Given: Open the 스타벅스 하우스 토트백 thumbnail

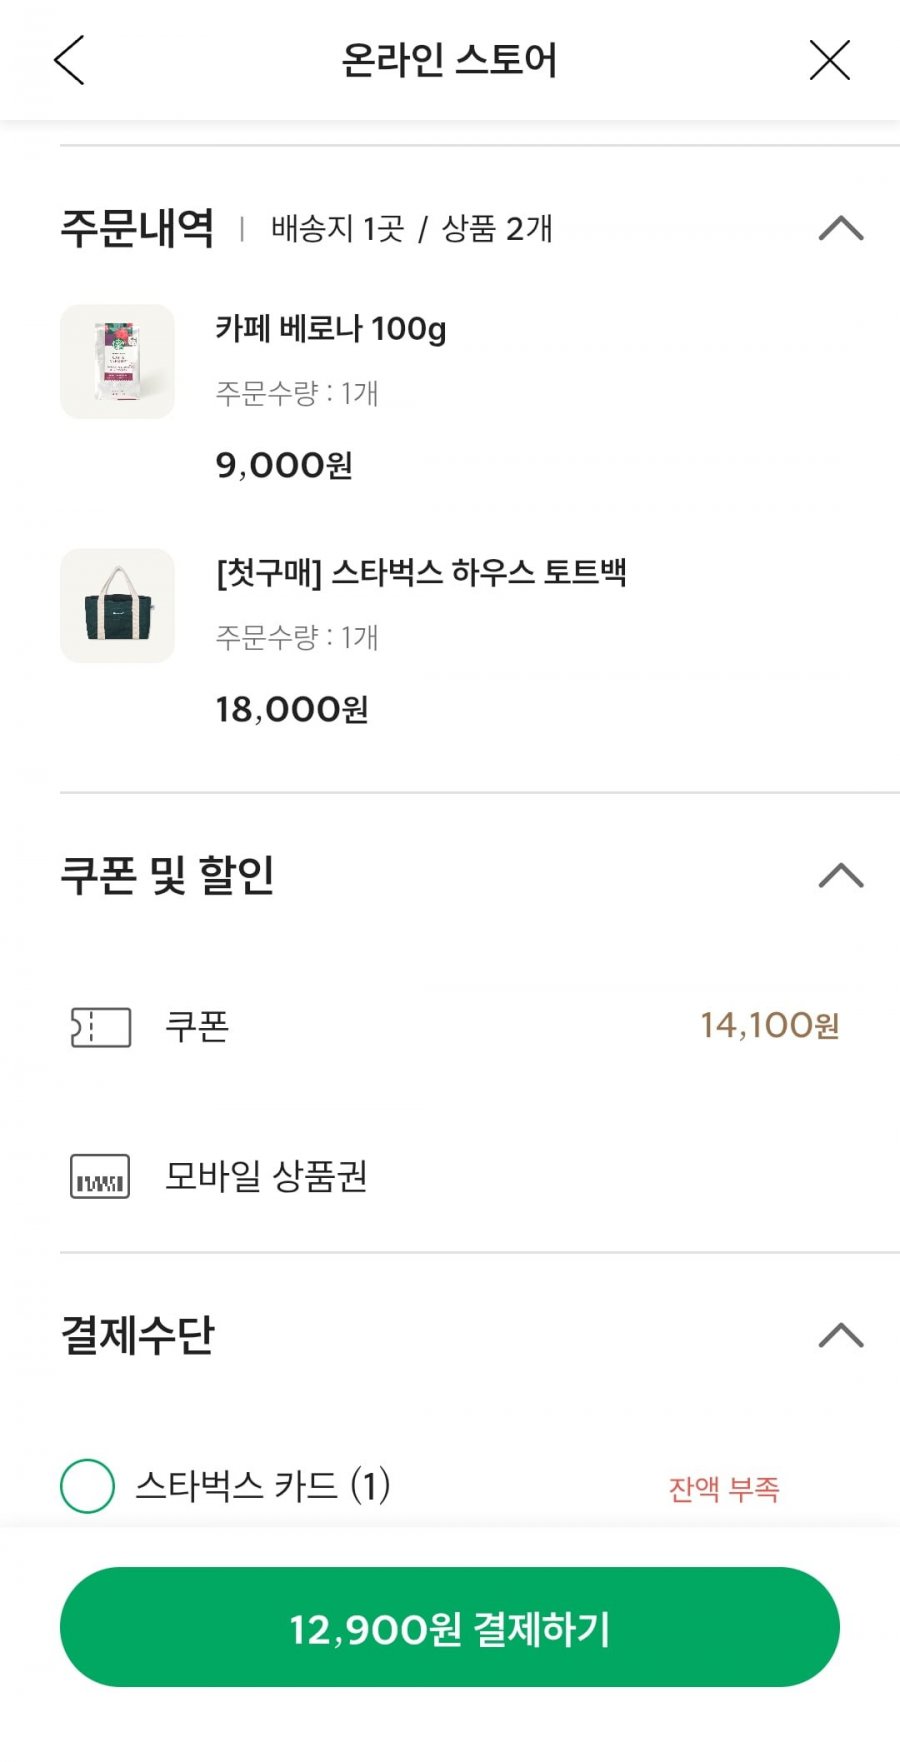Looking at the screenshot, I should (118, 606).
